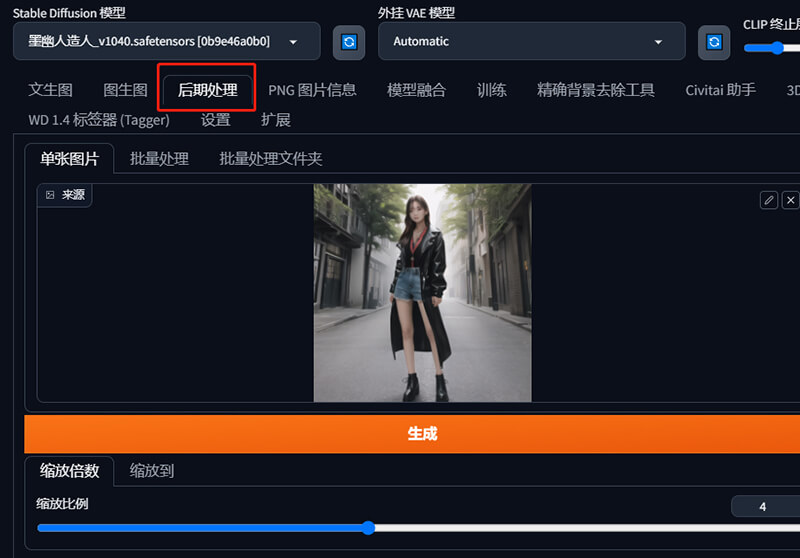Expand the 外挂 VAE 模型 Automatic dropdown

coord(531,42)
